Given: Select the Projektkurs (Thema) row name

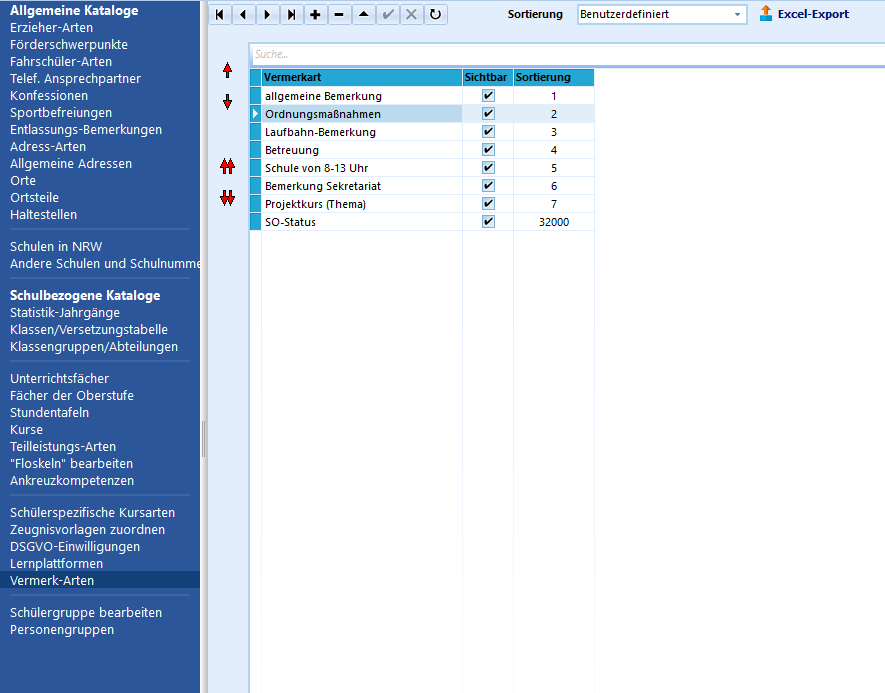Looking at the screenshot, I should coord(315,204).
